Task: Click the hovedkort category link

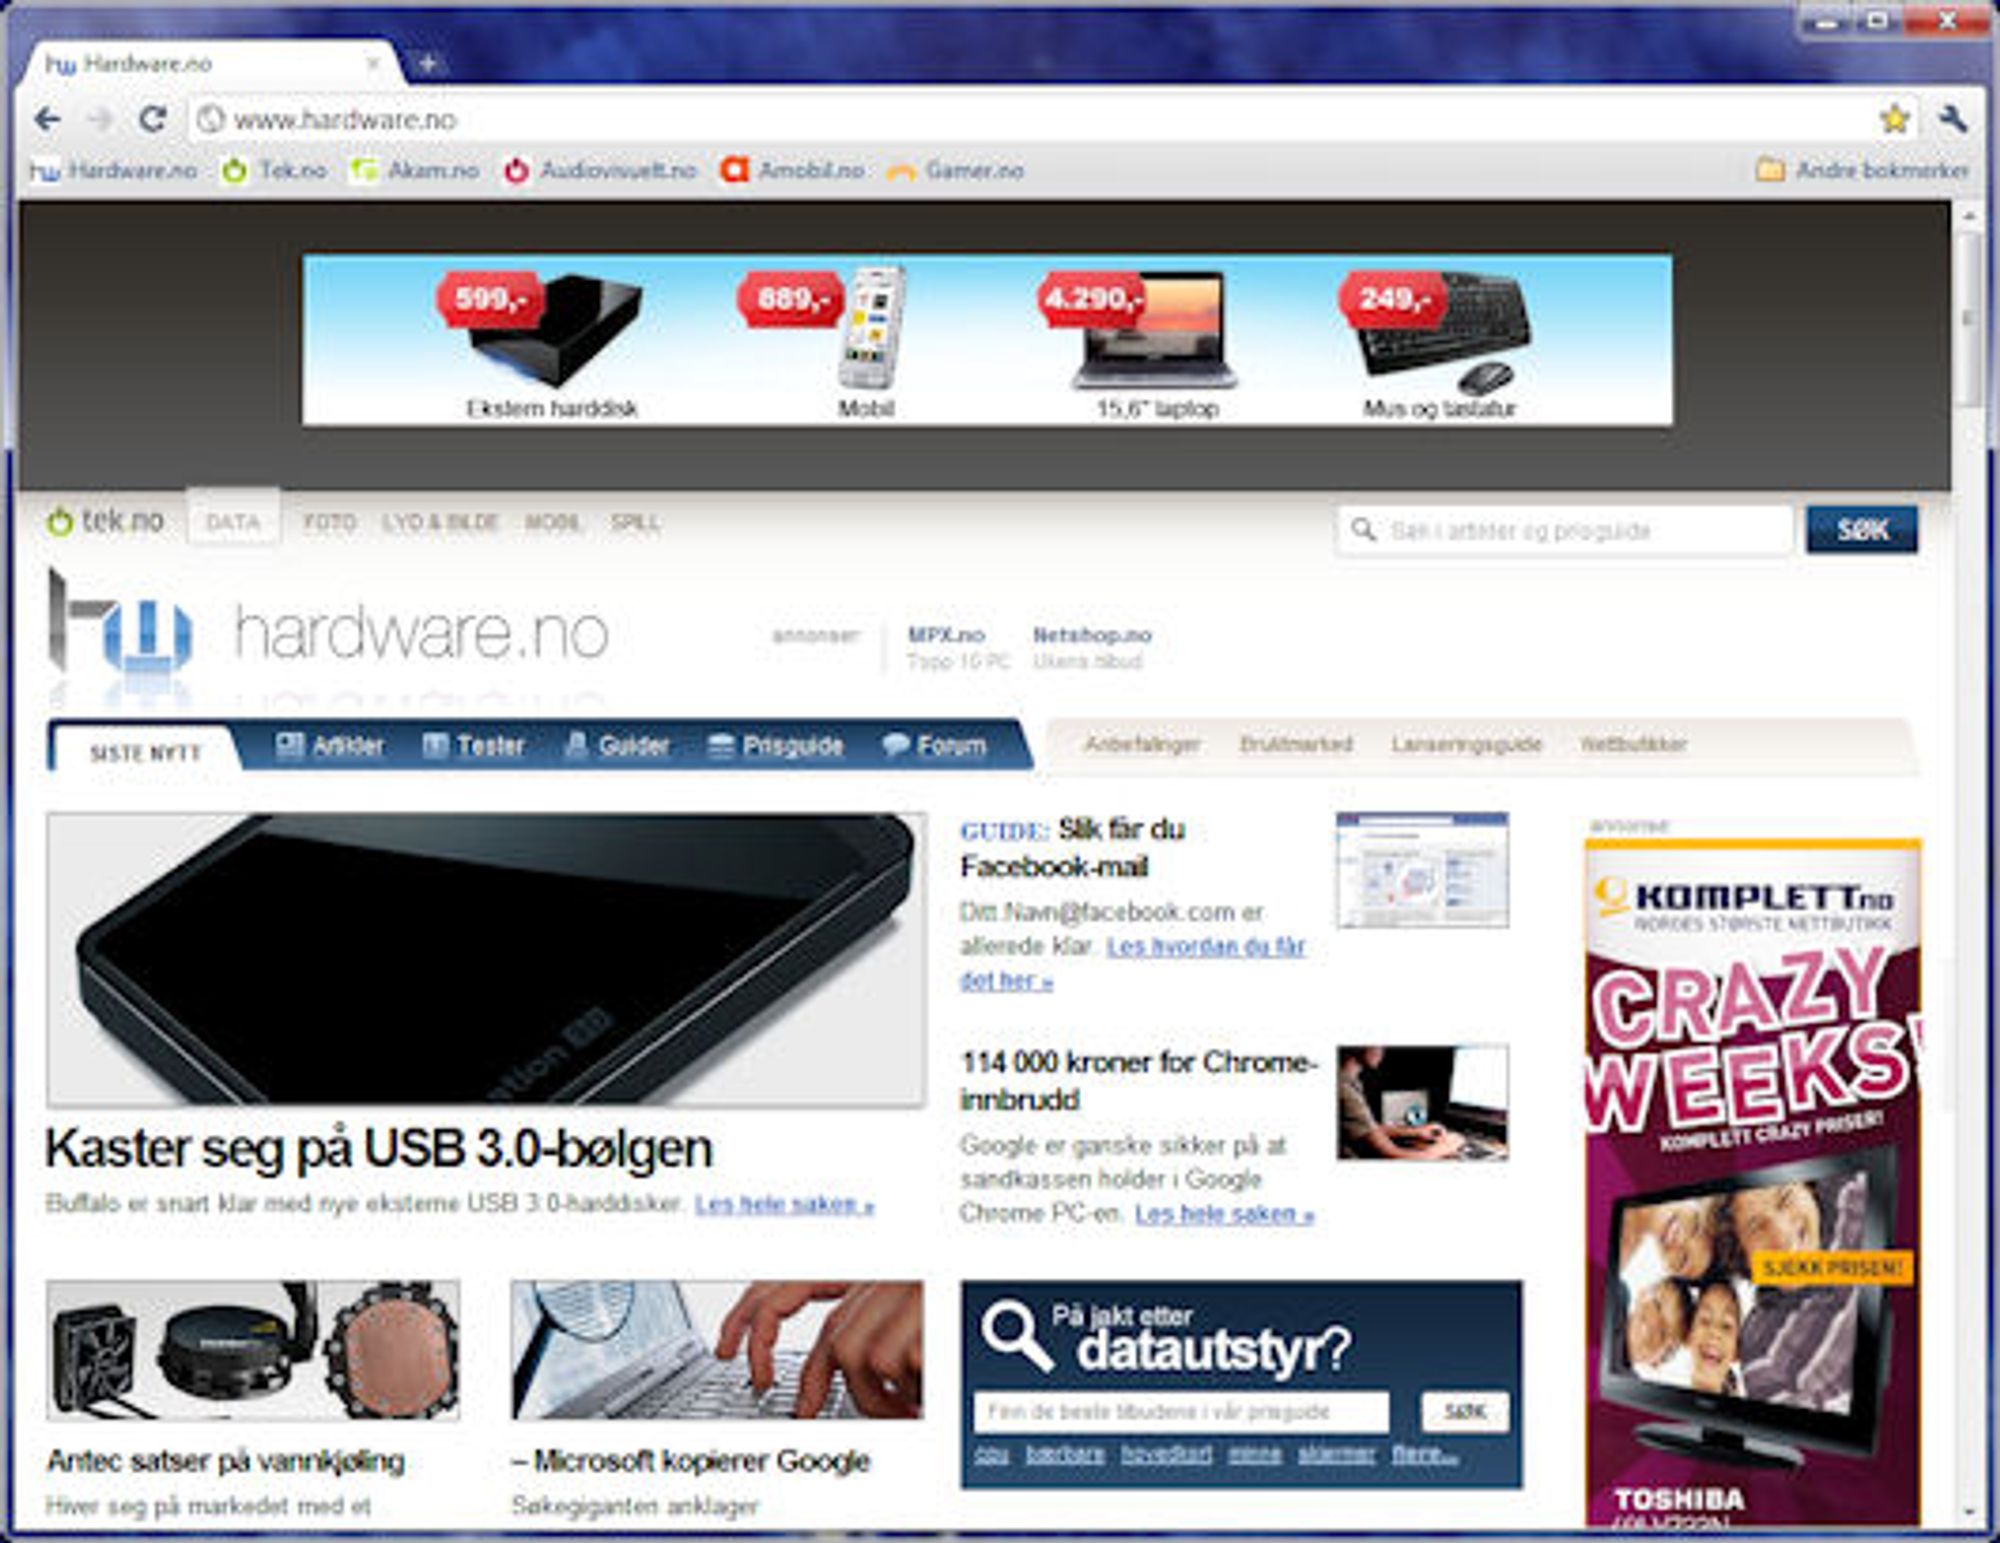Action: click(x=1166, y=1454)
